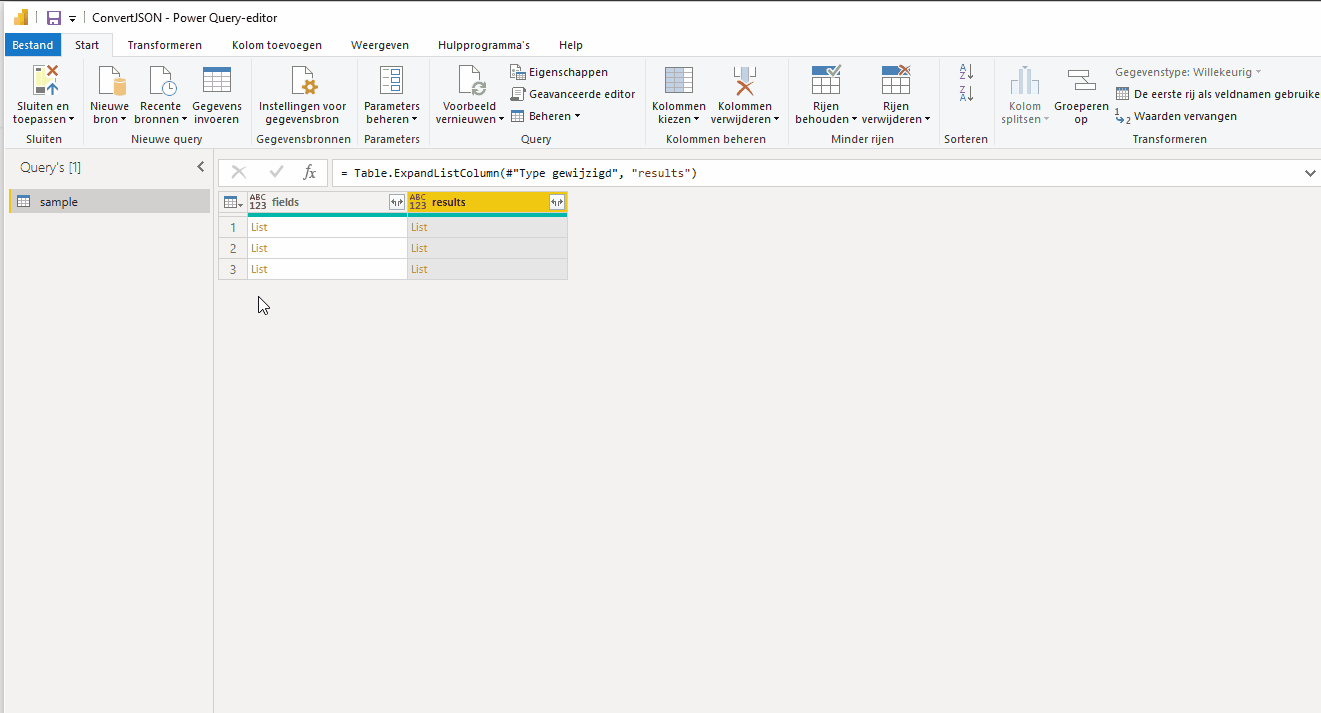Click Kolommen kiezen icon

(x=679, y=81)
